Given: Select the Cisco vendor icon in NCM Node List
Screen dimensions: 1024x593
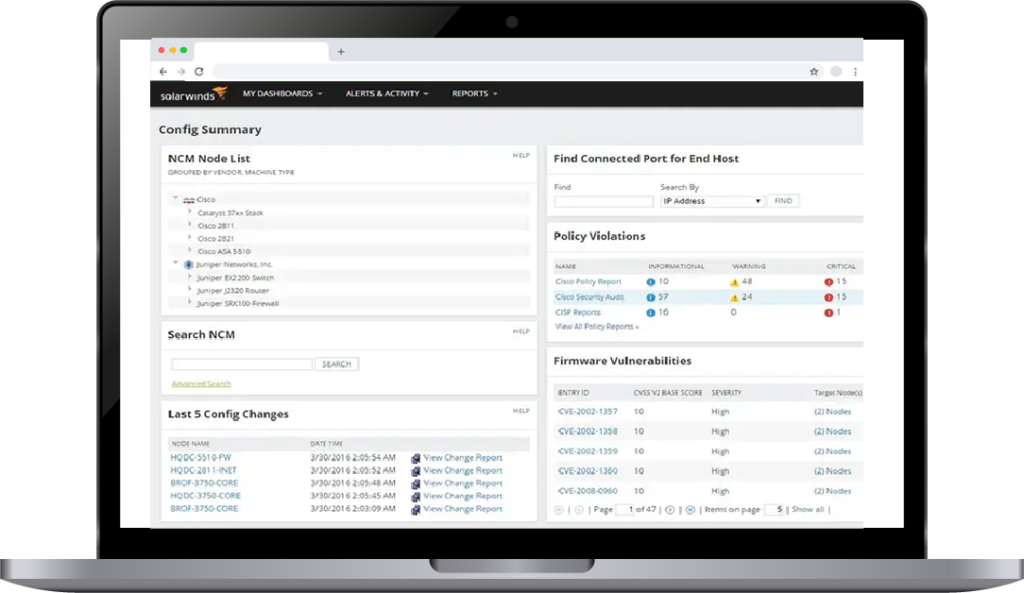Looking at the screenshot, I should 187,198.
